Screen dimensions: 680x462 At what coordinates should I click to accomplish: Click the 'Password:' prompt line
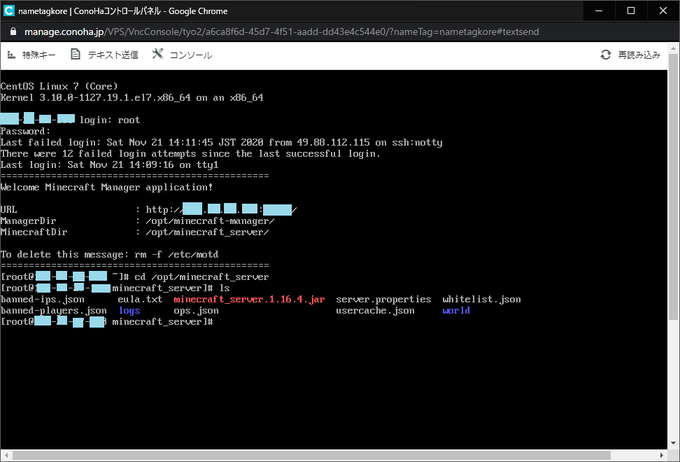(25, 131)
